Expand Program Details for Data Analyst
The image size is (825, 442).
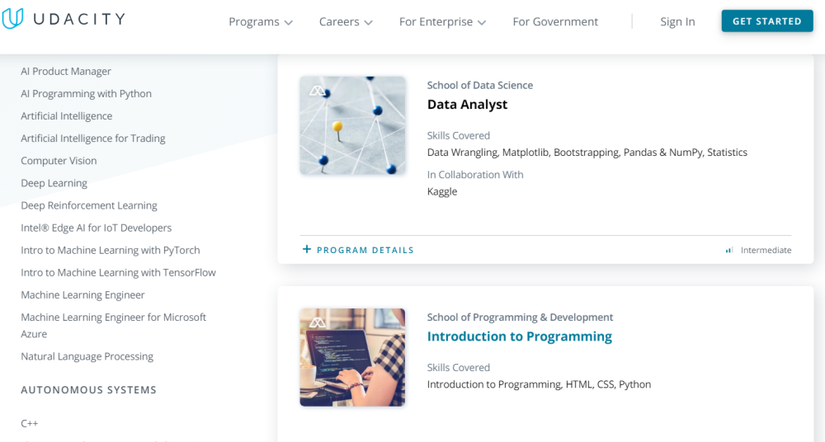click(x=358, y=250)
